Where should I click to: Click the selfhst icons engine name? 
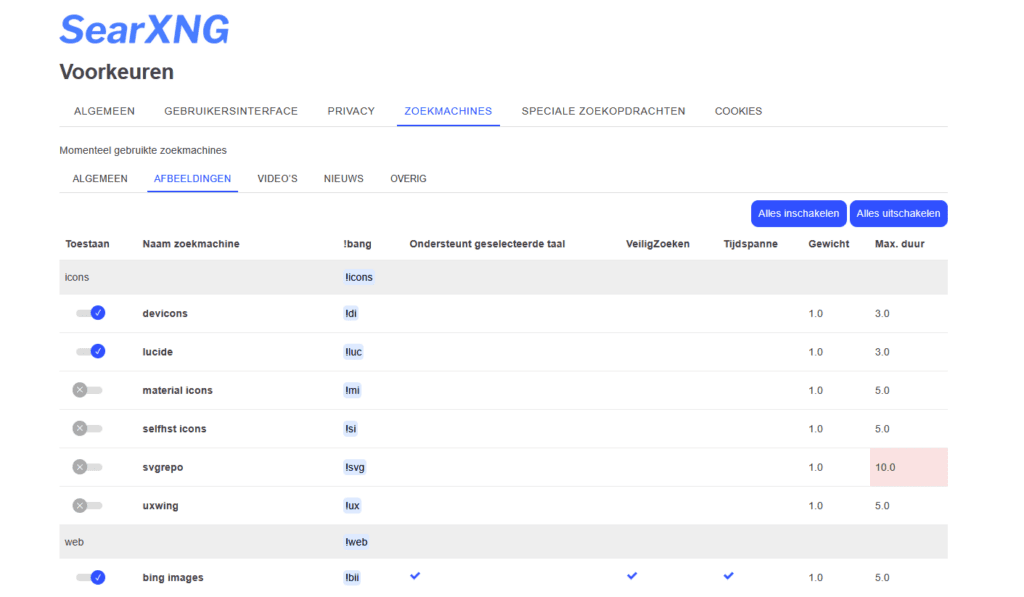pyautogui.click(x=174, y=429)
